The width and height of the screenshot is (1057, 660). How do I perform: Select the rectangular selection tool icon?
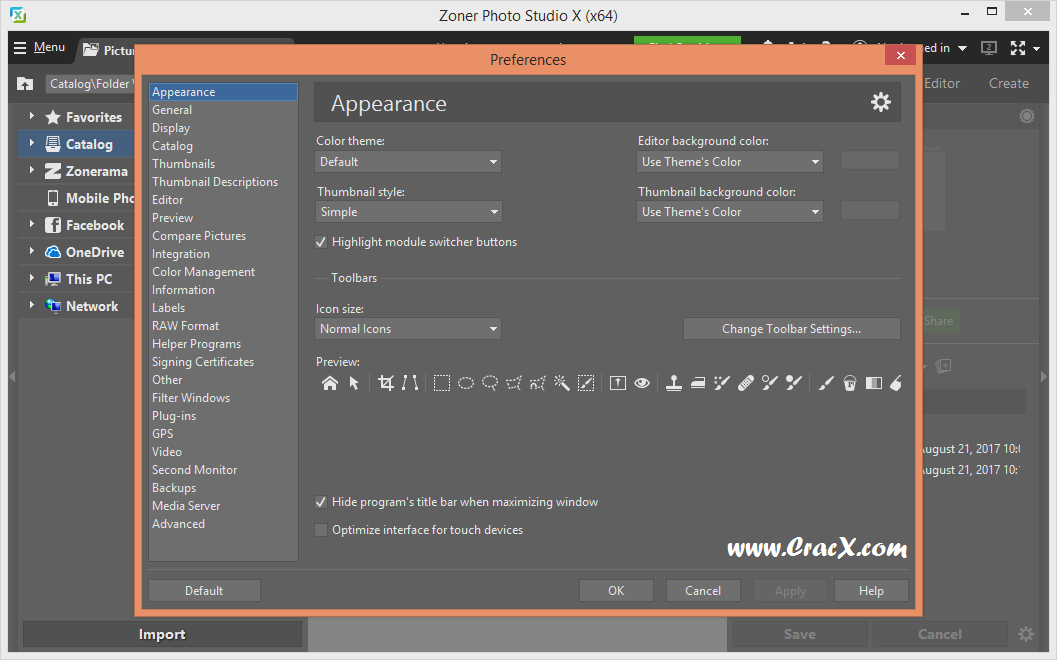click(442, 383)
